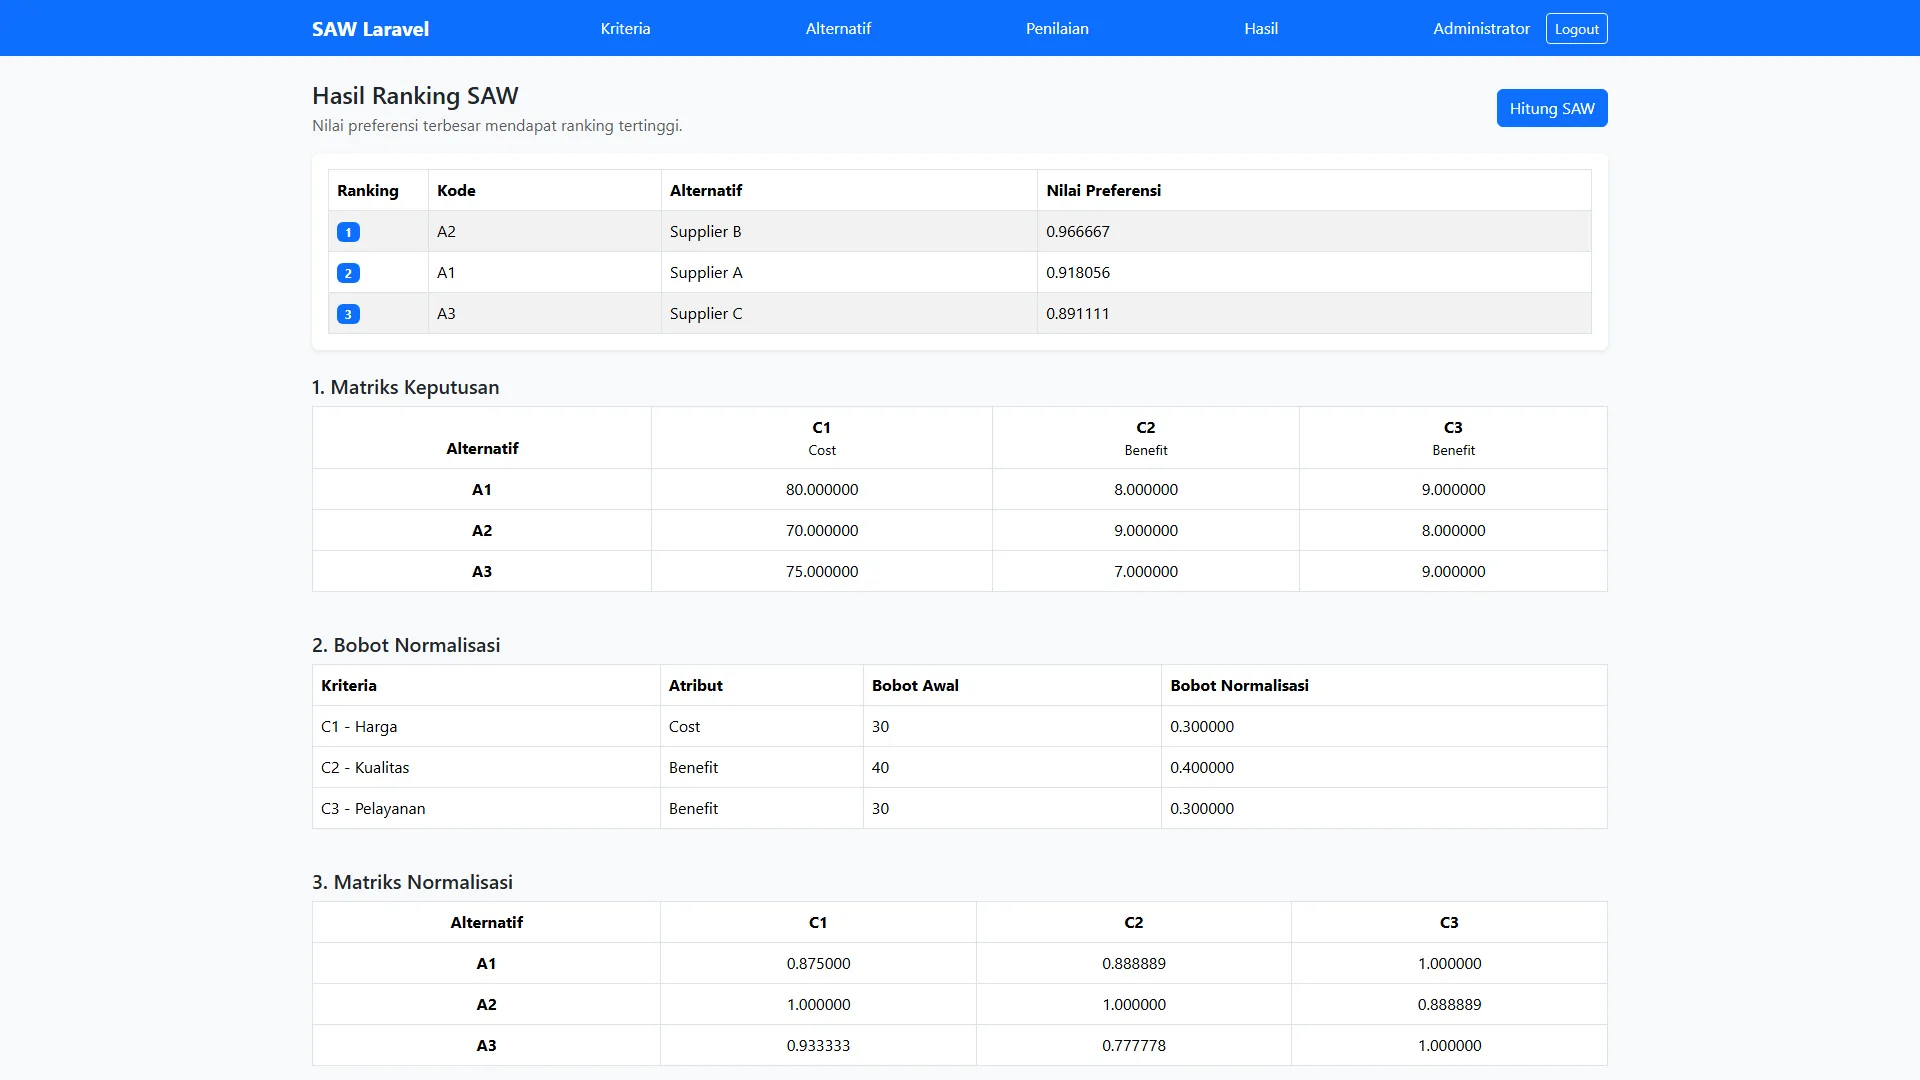The image size is (1920, 1080).
Task: Go to the Alternatif page
Action: pos(838,28)
